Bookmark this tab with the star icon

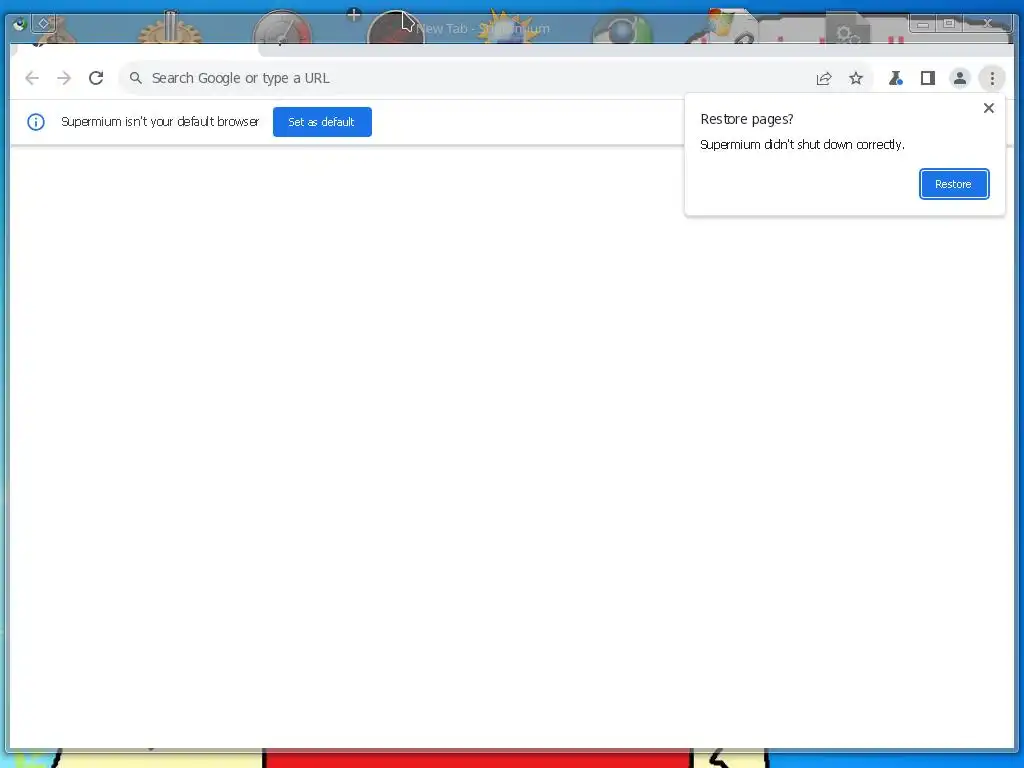click(856, 78)
